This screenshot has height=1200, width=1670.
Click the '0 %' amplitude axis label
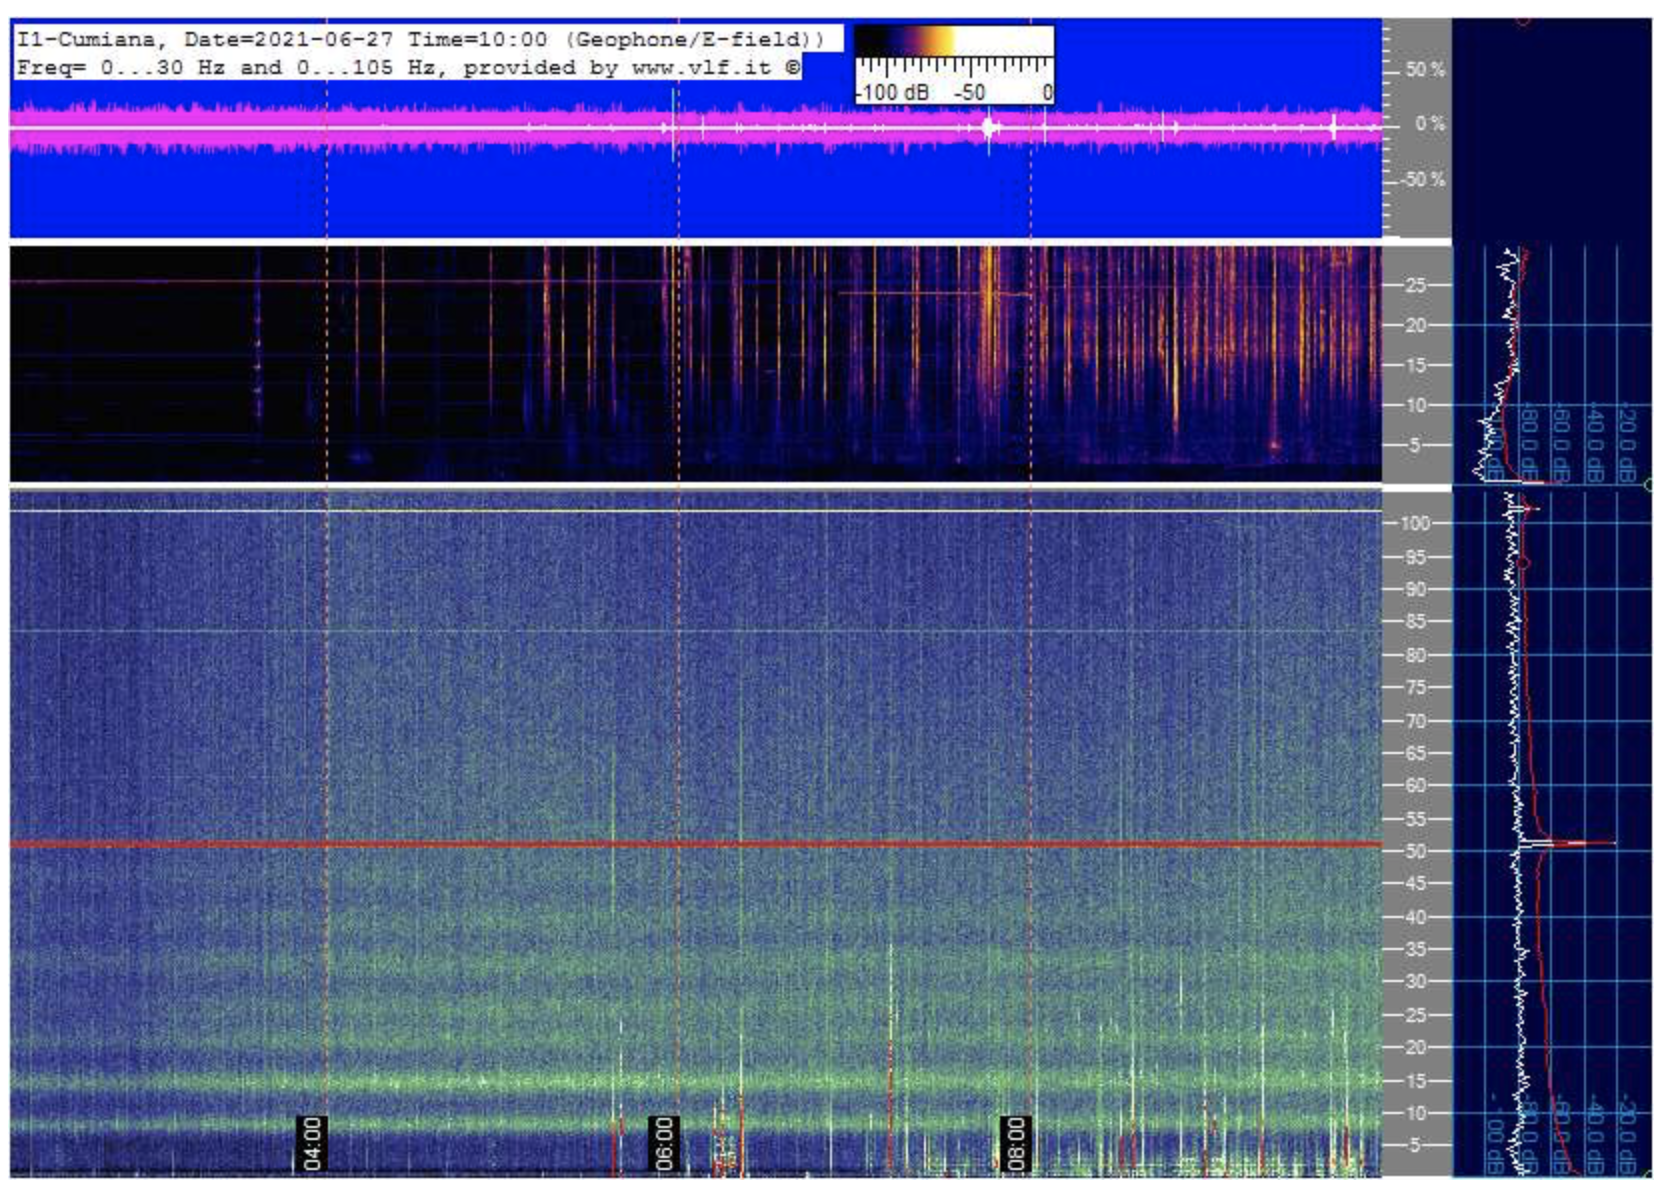[x=1430, y=124]
